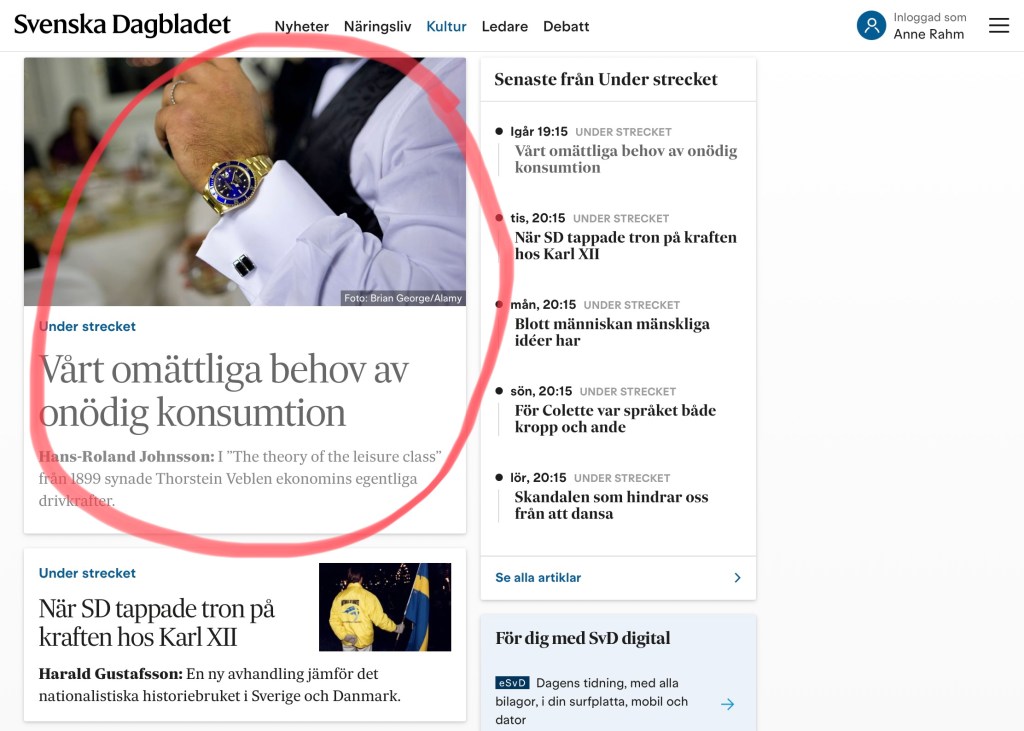Click the Inloggad som Anne Rahm label
Viewport: 1024px width, 731px height.
pyautogui.click(x=929, y=25)
